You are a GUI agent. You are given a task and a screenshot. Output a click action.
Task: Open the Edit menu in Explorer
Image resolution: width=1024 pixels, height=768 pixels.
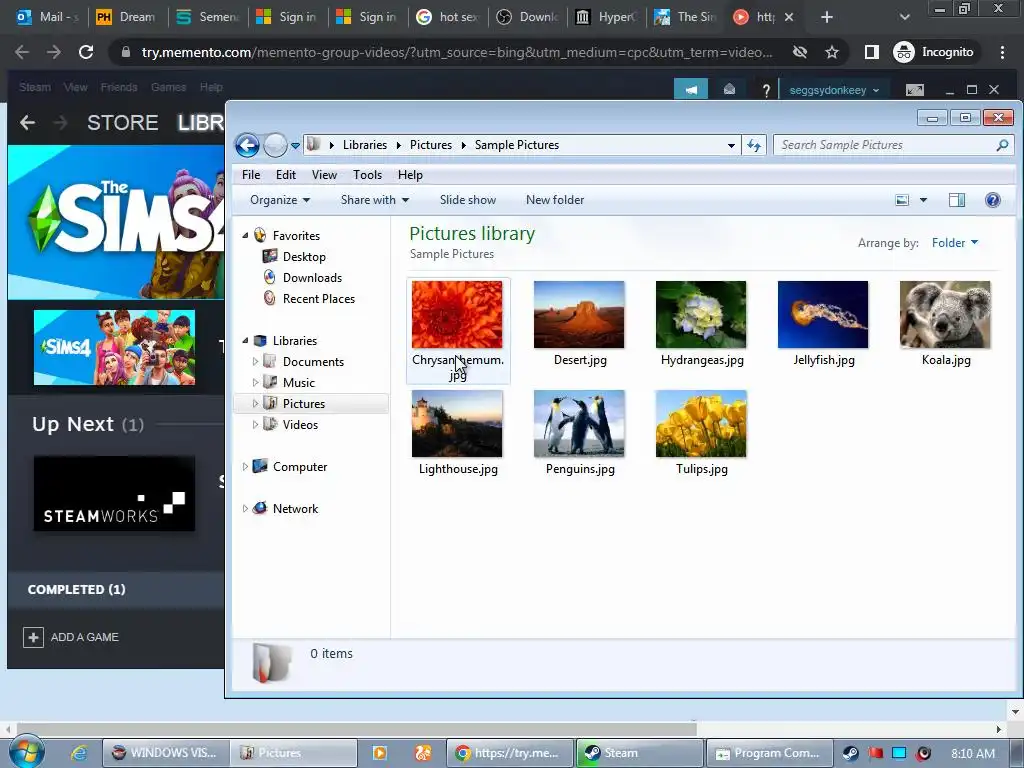[285, 174]
